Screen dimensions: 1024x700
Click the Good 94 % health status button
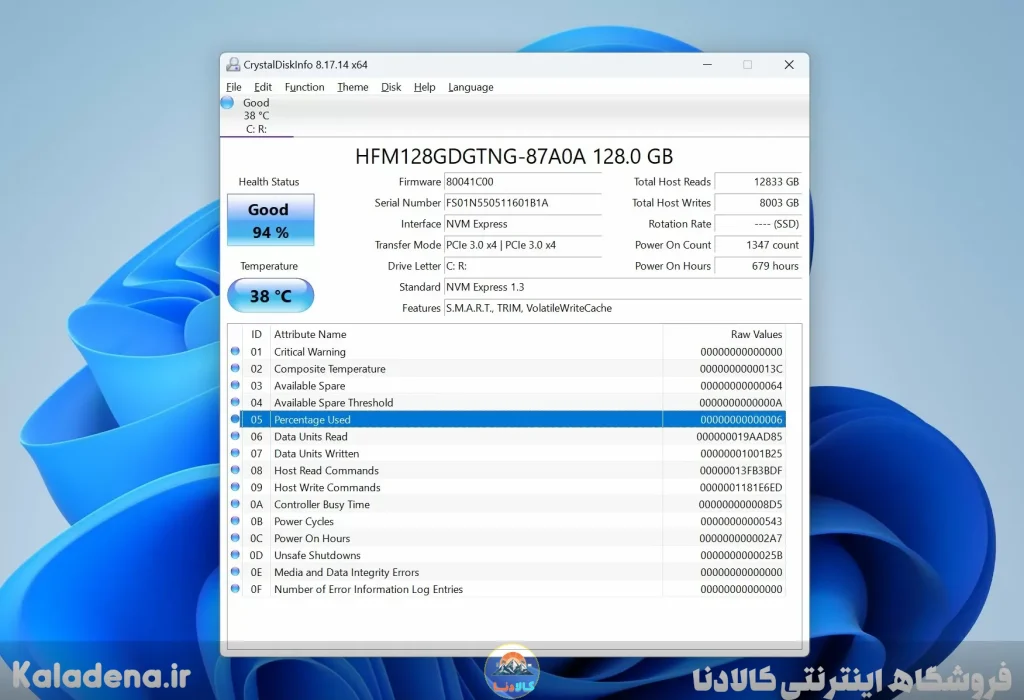click(x=270, y=220)
